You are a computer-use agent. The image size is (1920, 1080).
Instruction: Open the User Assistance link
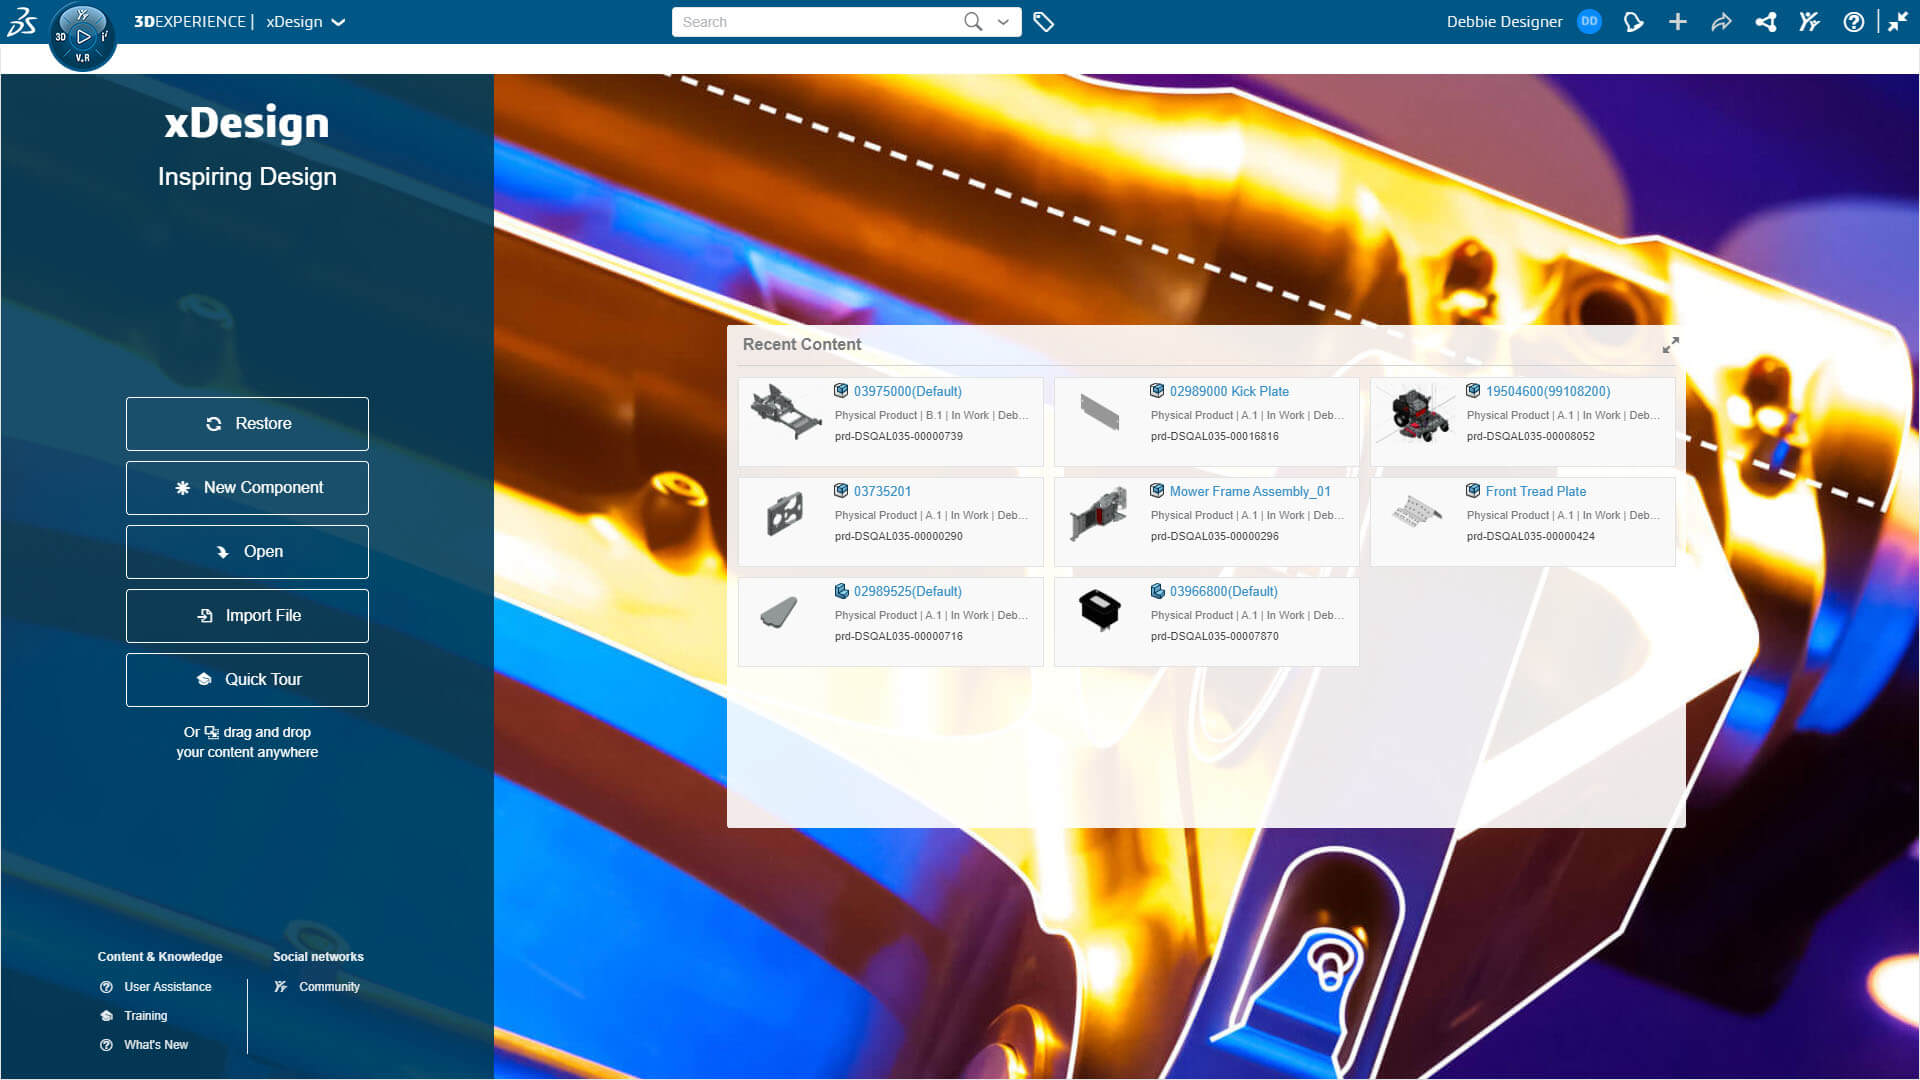(167, 987)
